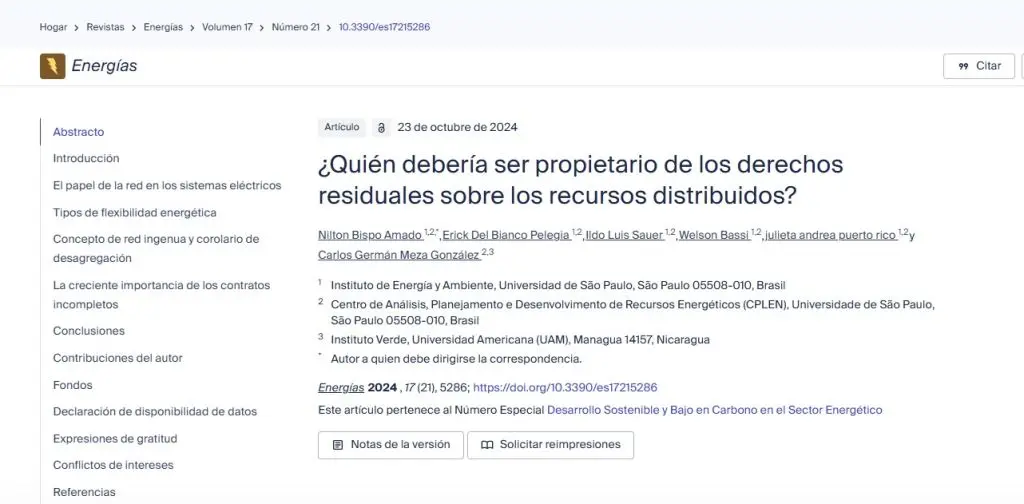Screen dimensions: 1024x504
Task: Open Desarrollo Sostenible special issue link
Action: click(x=714, y=411)
